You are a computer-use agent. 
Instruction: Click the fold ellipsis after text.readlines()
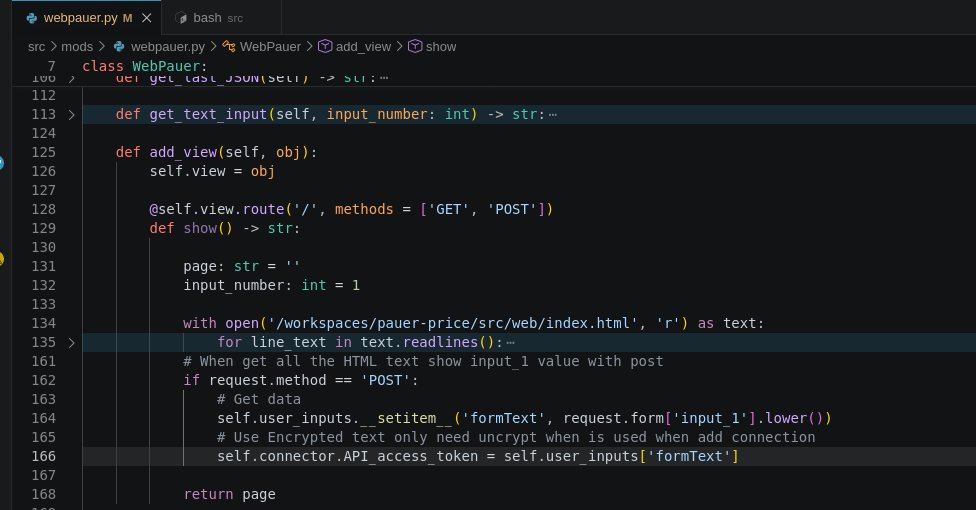click(x=510, y=342)
